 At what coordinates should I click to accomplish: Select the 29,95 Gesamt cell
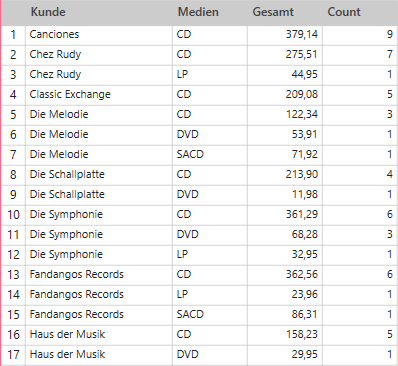(x=285, y=355)
